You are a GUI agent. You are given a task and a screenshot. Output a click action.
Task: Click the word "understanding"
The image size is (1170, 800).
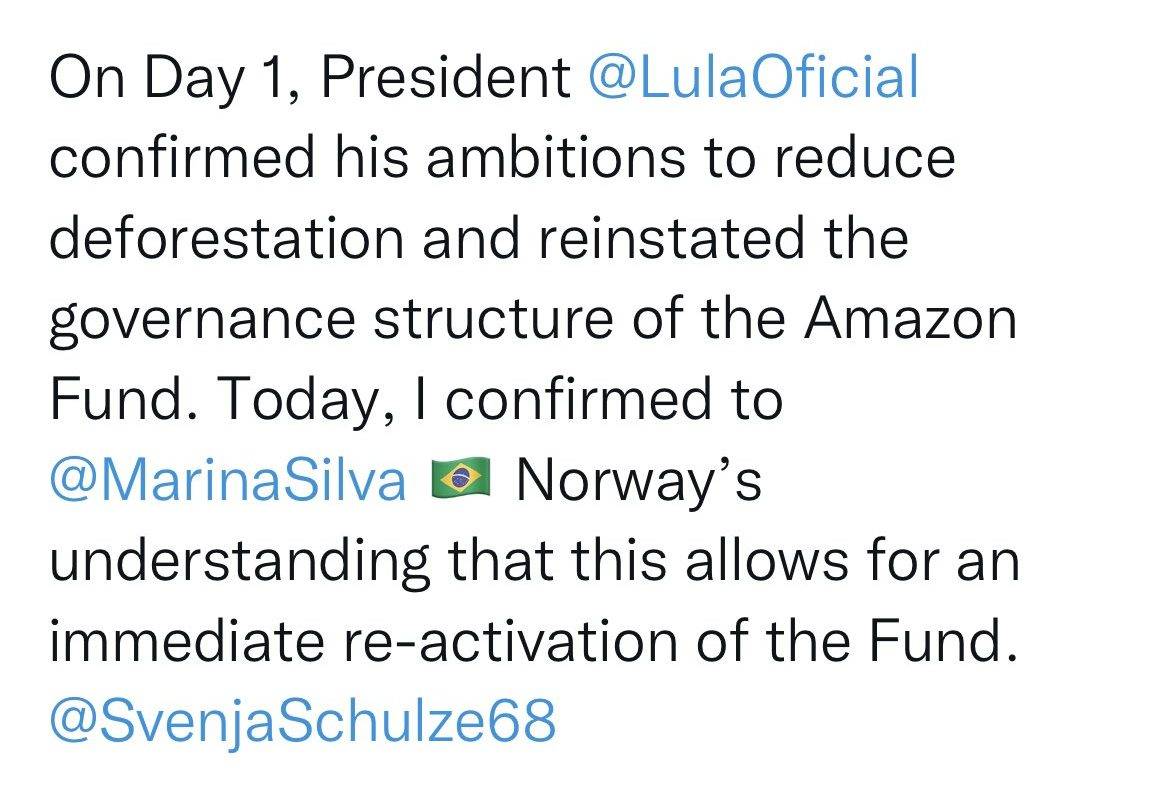[238, 561]
